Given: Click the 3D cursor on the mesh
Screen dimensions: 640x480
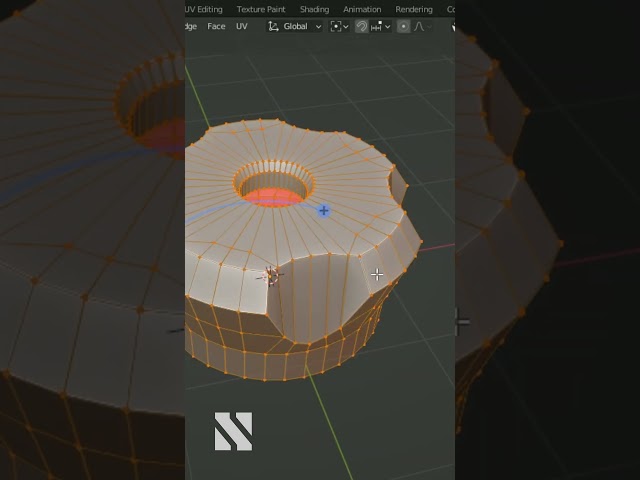Looking at the screenshot, I should pos(270,277).
